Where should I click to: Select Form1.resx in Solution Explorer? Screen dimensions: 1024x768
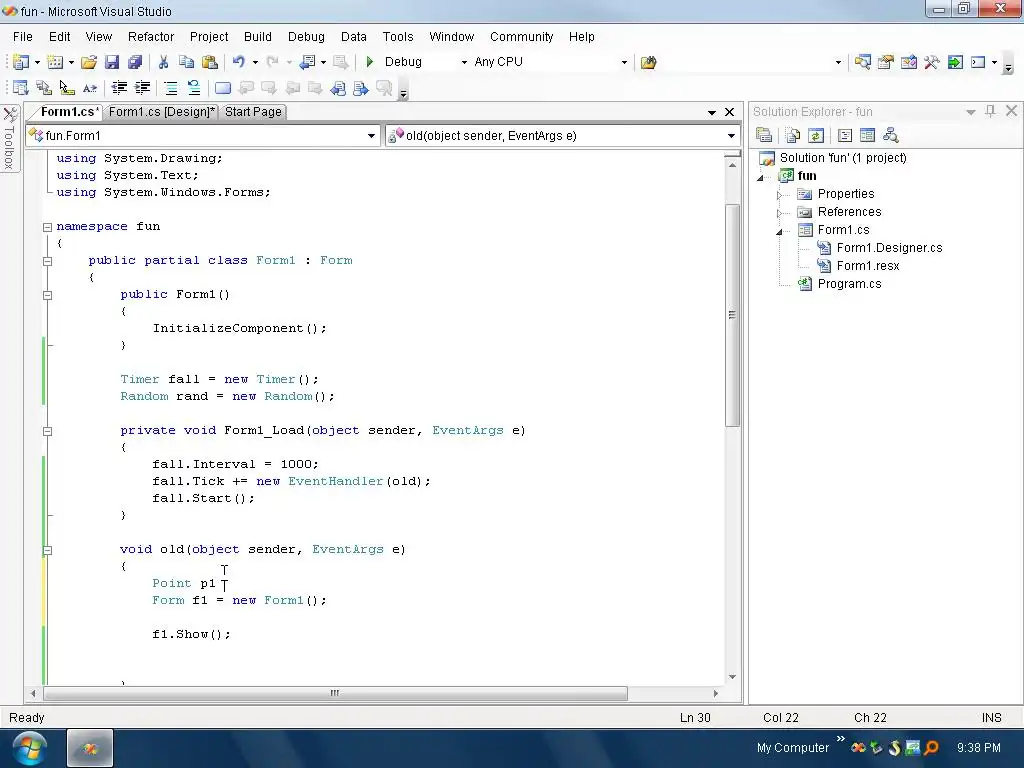coord(868,266)
